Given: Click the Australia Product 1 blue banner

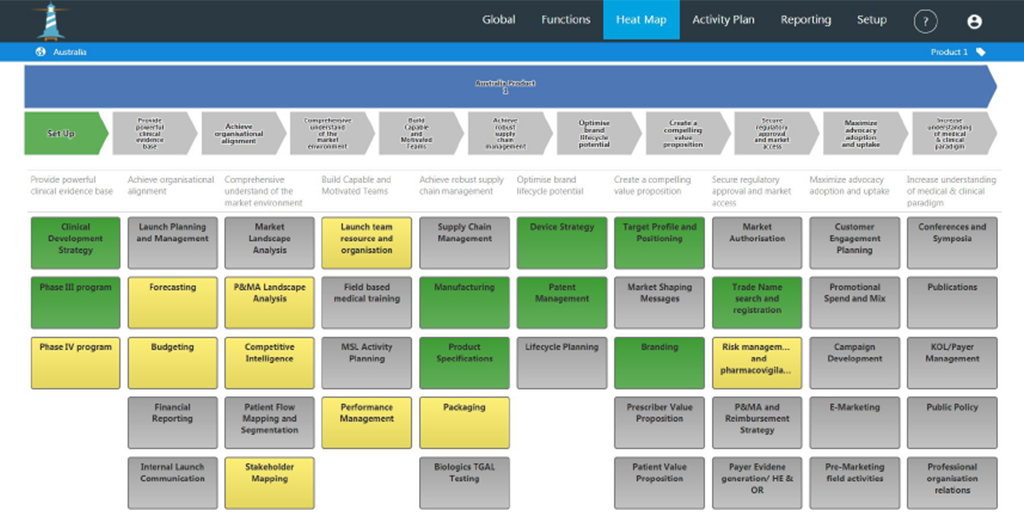Looking at the screenshot, I should pos(505,87).
